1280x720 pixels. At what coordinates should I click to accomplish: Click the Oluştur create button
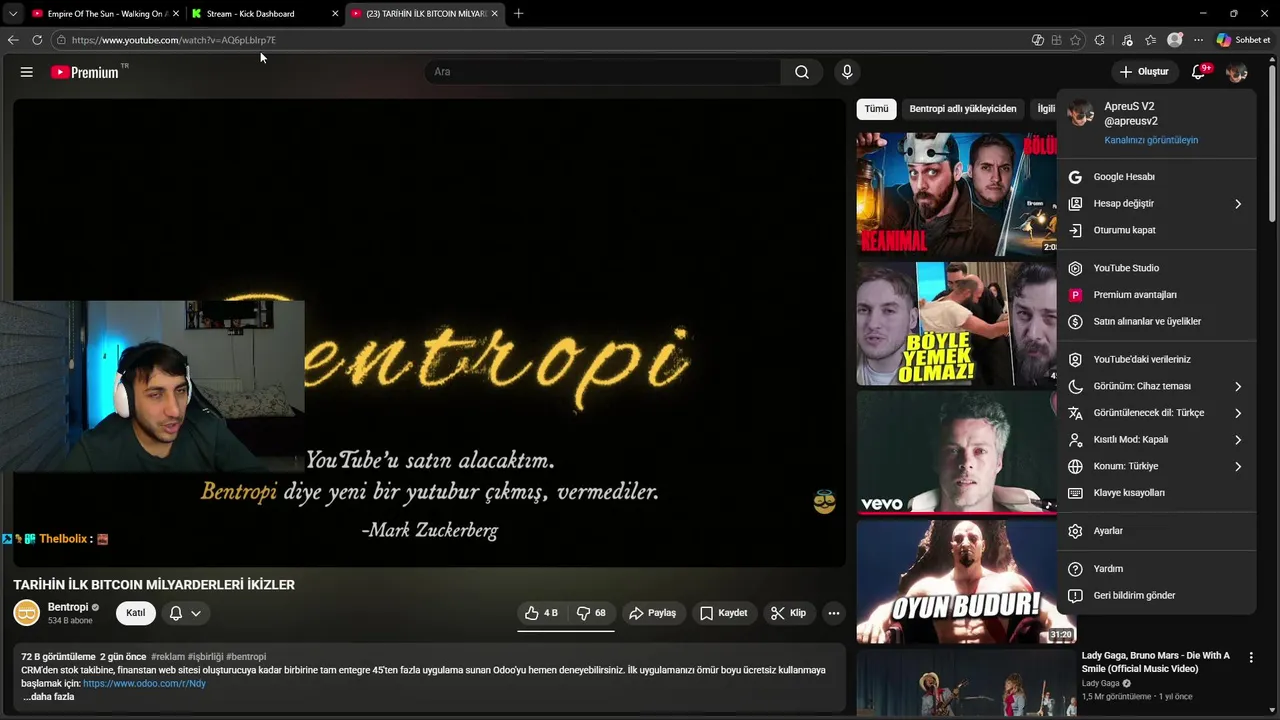coord(1144,72)
